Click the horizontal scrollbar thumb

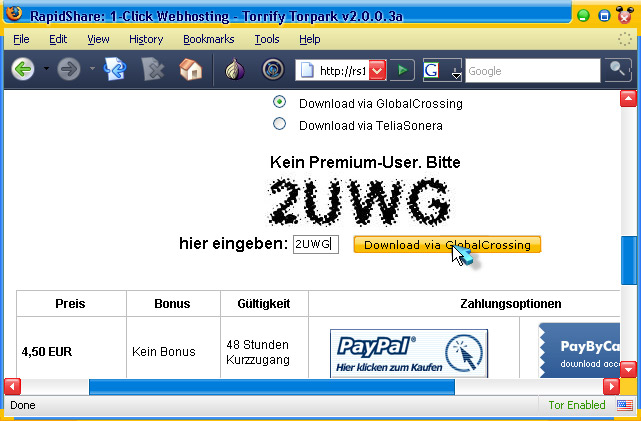(272, 387)
